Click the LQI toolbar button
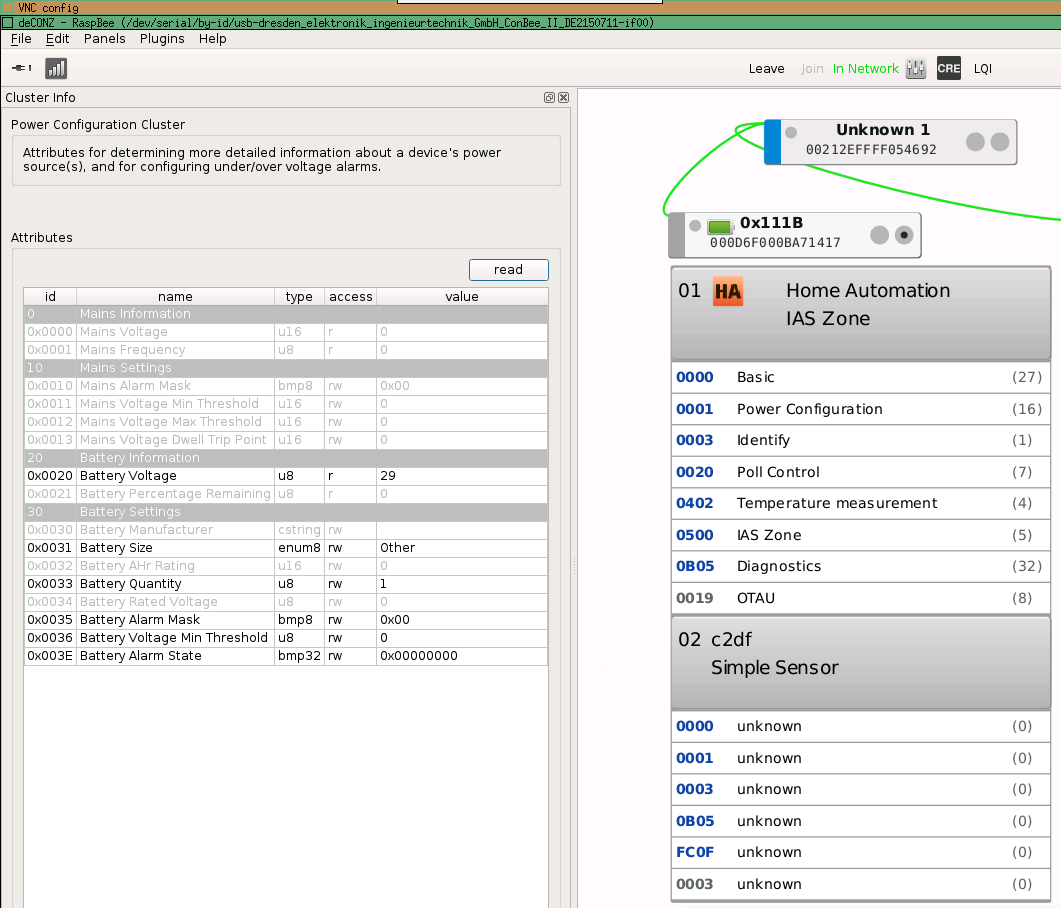Image resolution: width=1061 pixels, height=908 pixels. coord(983,68)
